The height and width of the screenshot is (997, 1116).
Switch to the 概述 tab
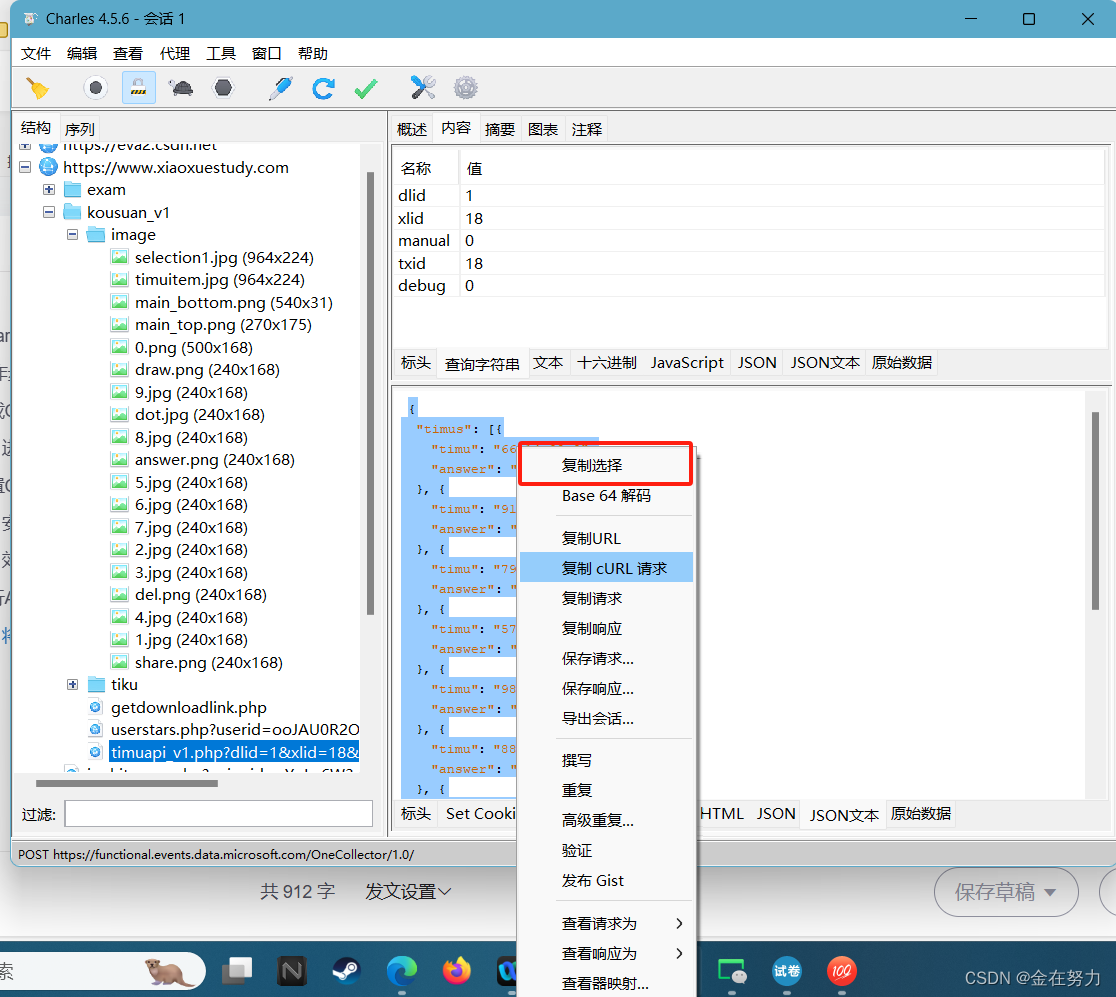click(x=411, y=129)
